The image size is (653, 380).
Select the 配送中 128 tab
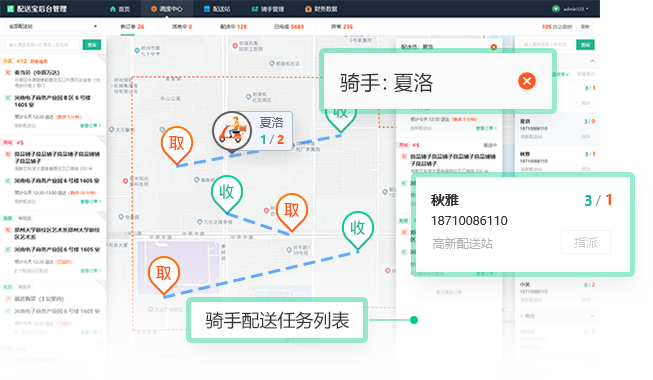pos(233,27)
